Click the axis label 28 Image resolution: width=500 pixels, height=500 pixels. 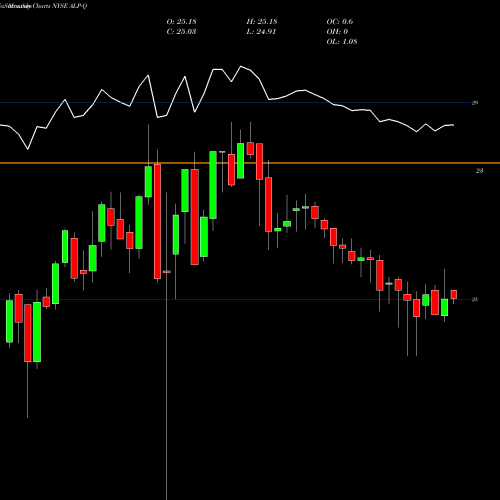[479, 171]
